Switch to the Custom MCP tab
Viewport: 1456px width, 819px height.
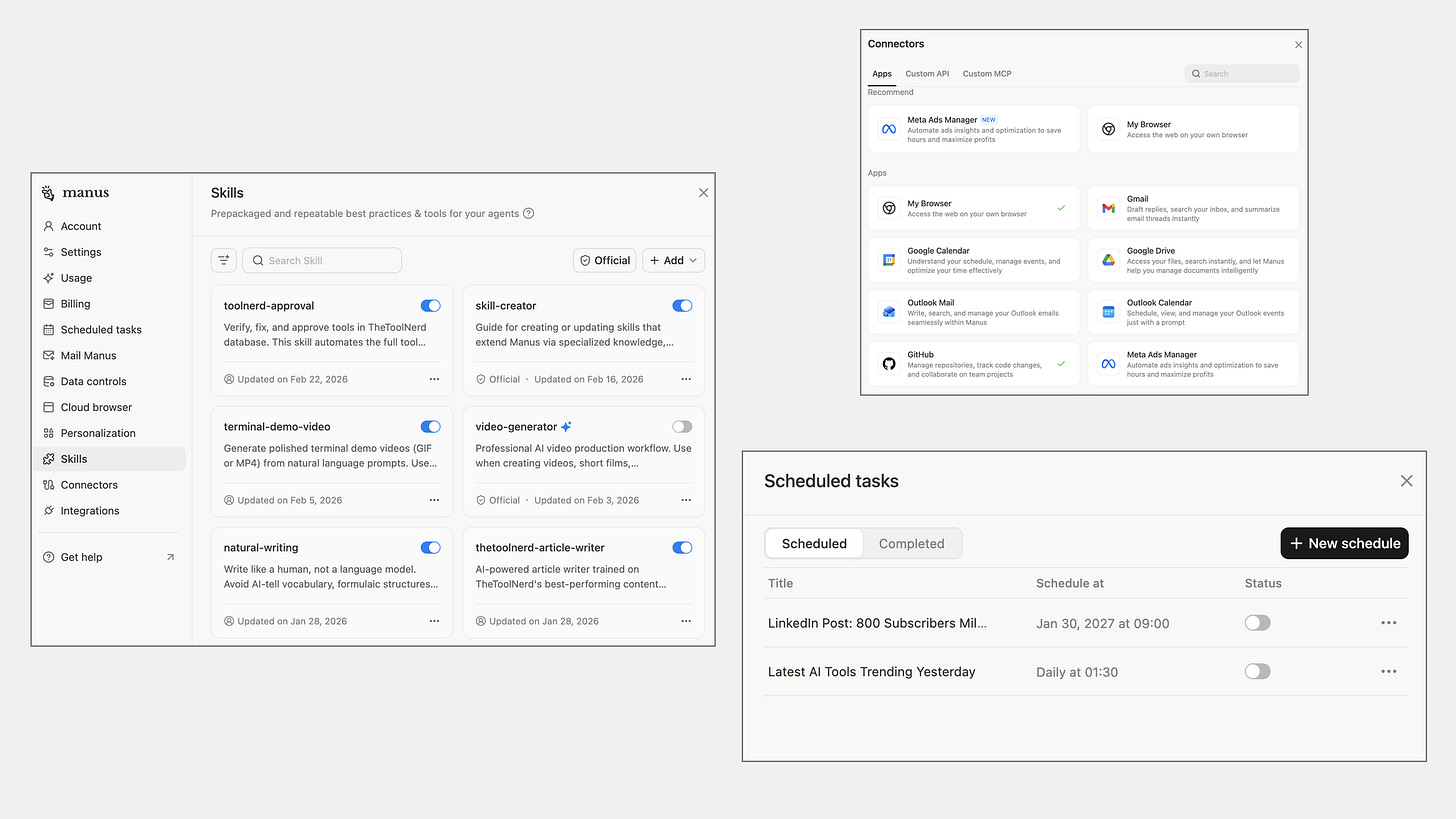click(x=987, y=74)
